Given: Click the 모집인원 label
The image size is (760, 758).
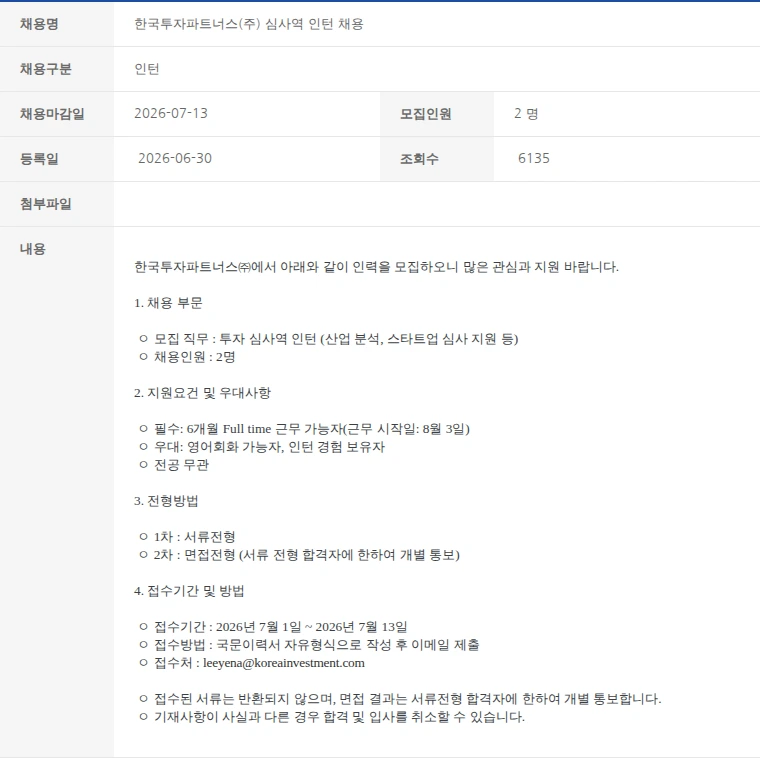Looking at the screenshot, I should [x=425, y=114].
